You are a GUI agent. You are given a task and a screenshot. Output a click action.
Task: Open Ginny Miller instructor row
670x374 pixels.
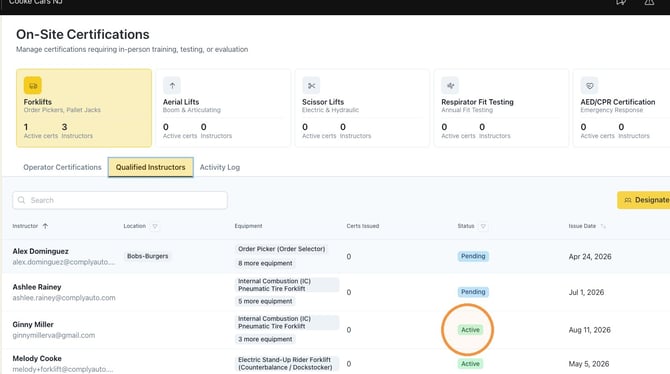tap(335, 330)
